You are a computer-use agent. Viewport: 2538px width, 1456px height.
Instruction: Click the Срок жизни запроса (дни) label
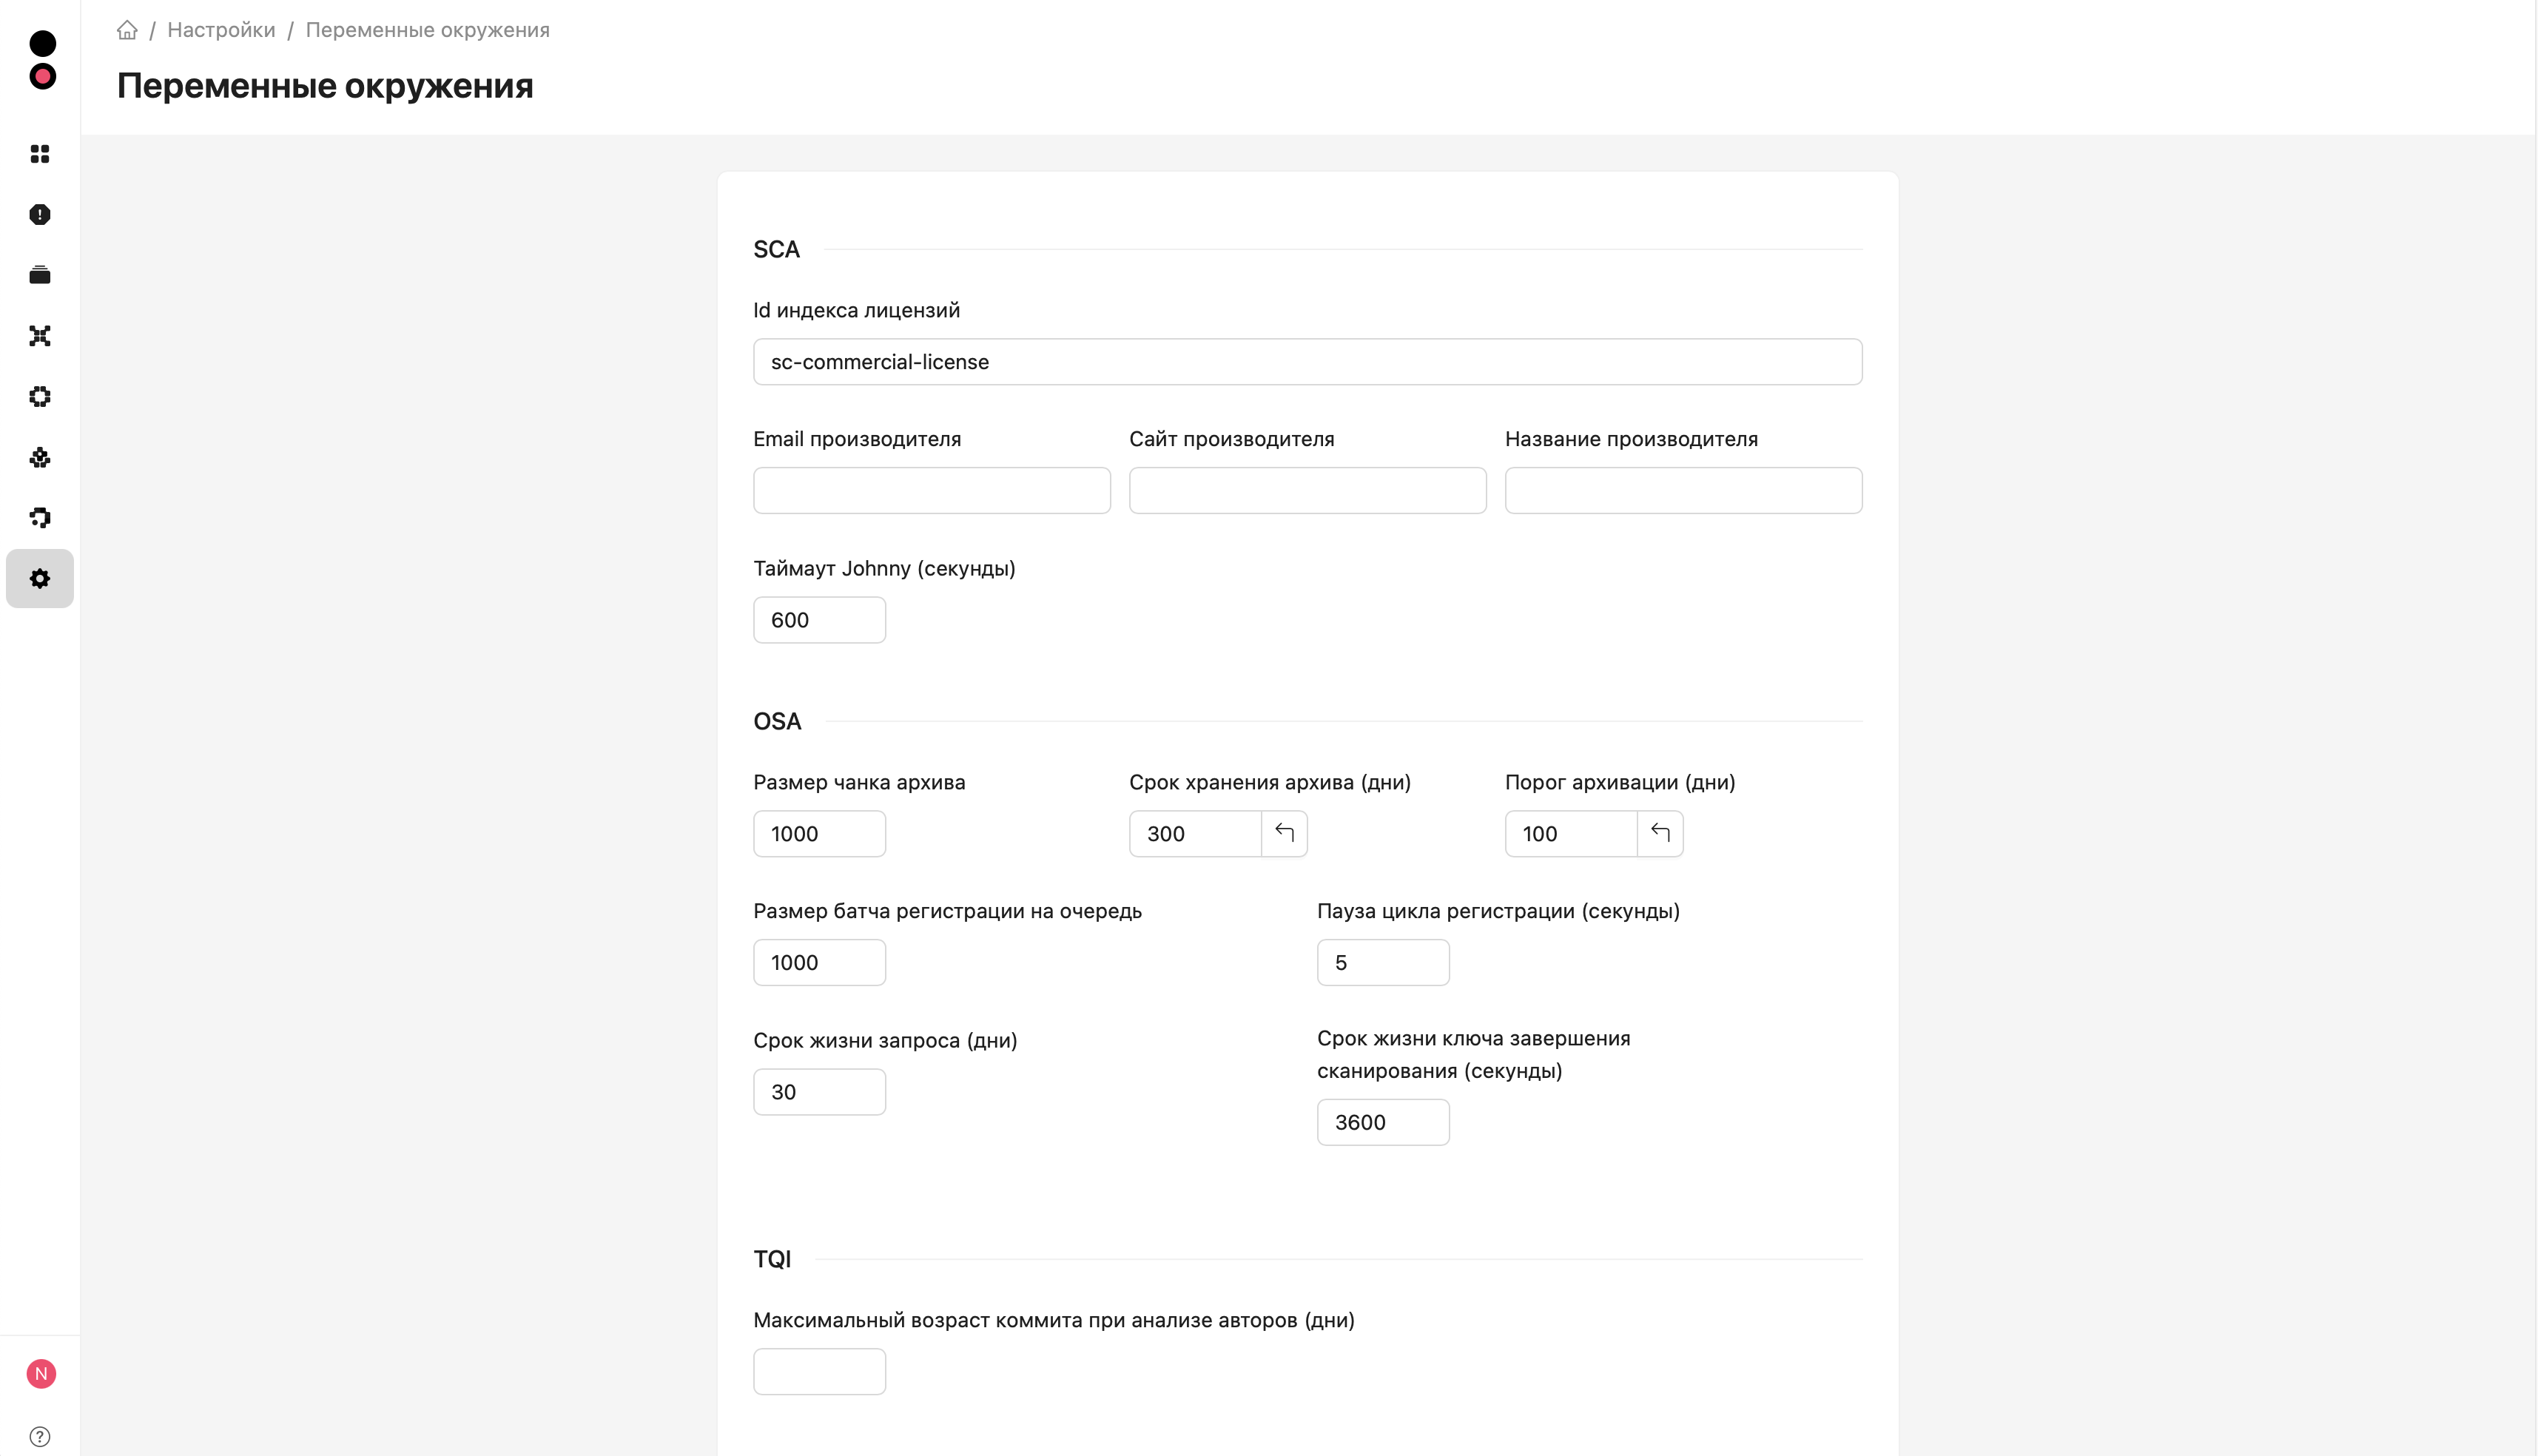point(885,1040)
